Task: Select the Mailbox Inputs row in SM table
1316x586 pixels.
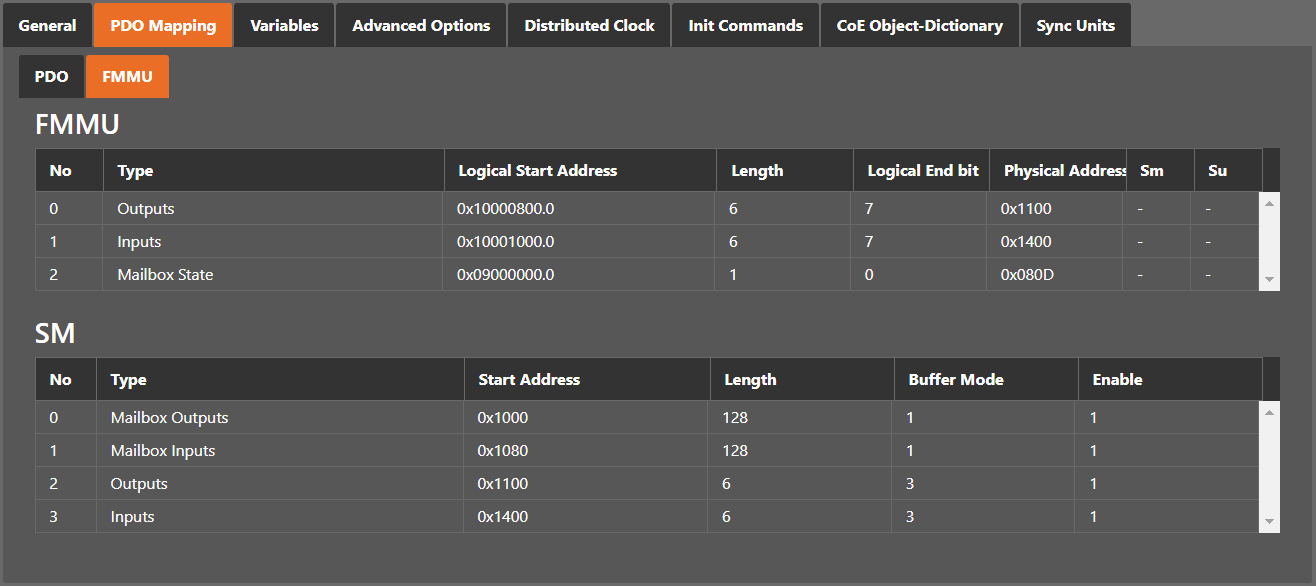Action: coord(163,451)
